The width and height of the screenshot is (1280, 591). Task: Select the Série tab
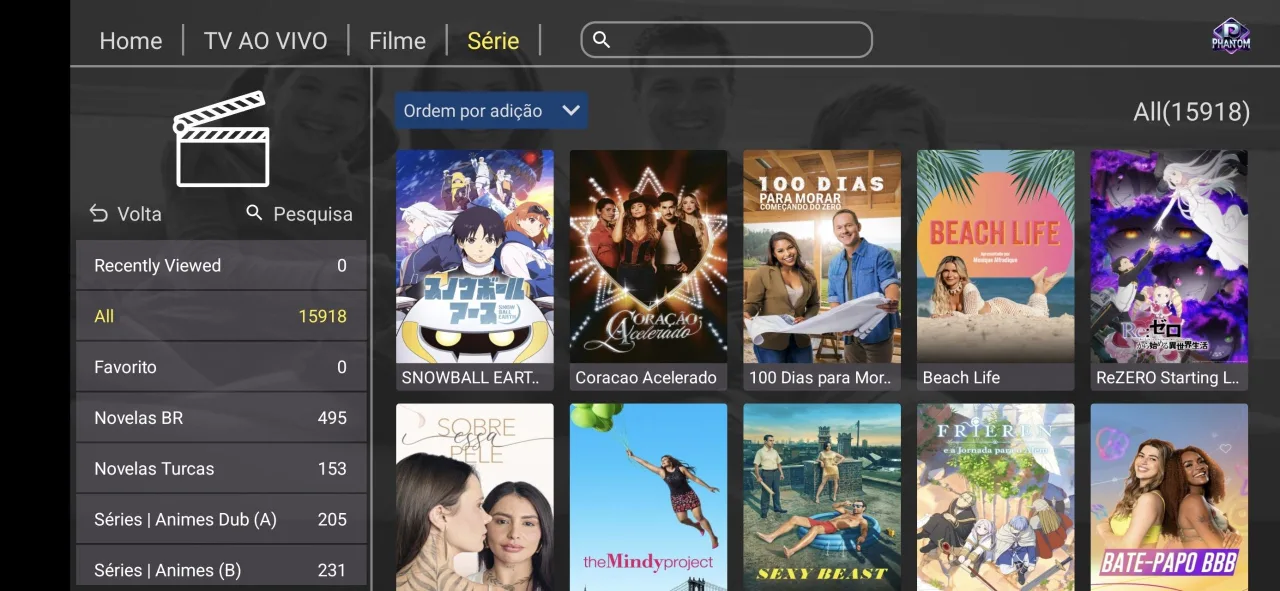click(x=493, y=41)
